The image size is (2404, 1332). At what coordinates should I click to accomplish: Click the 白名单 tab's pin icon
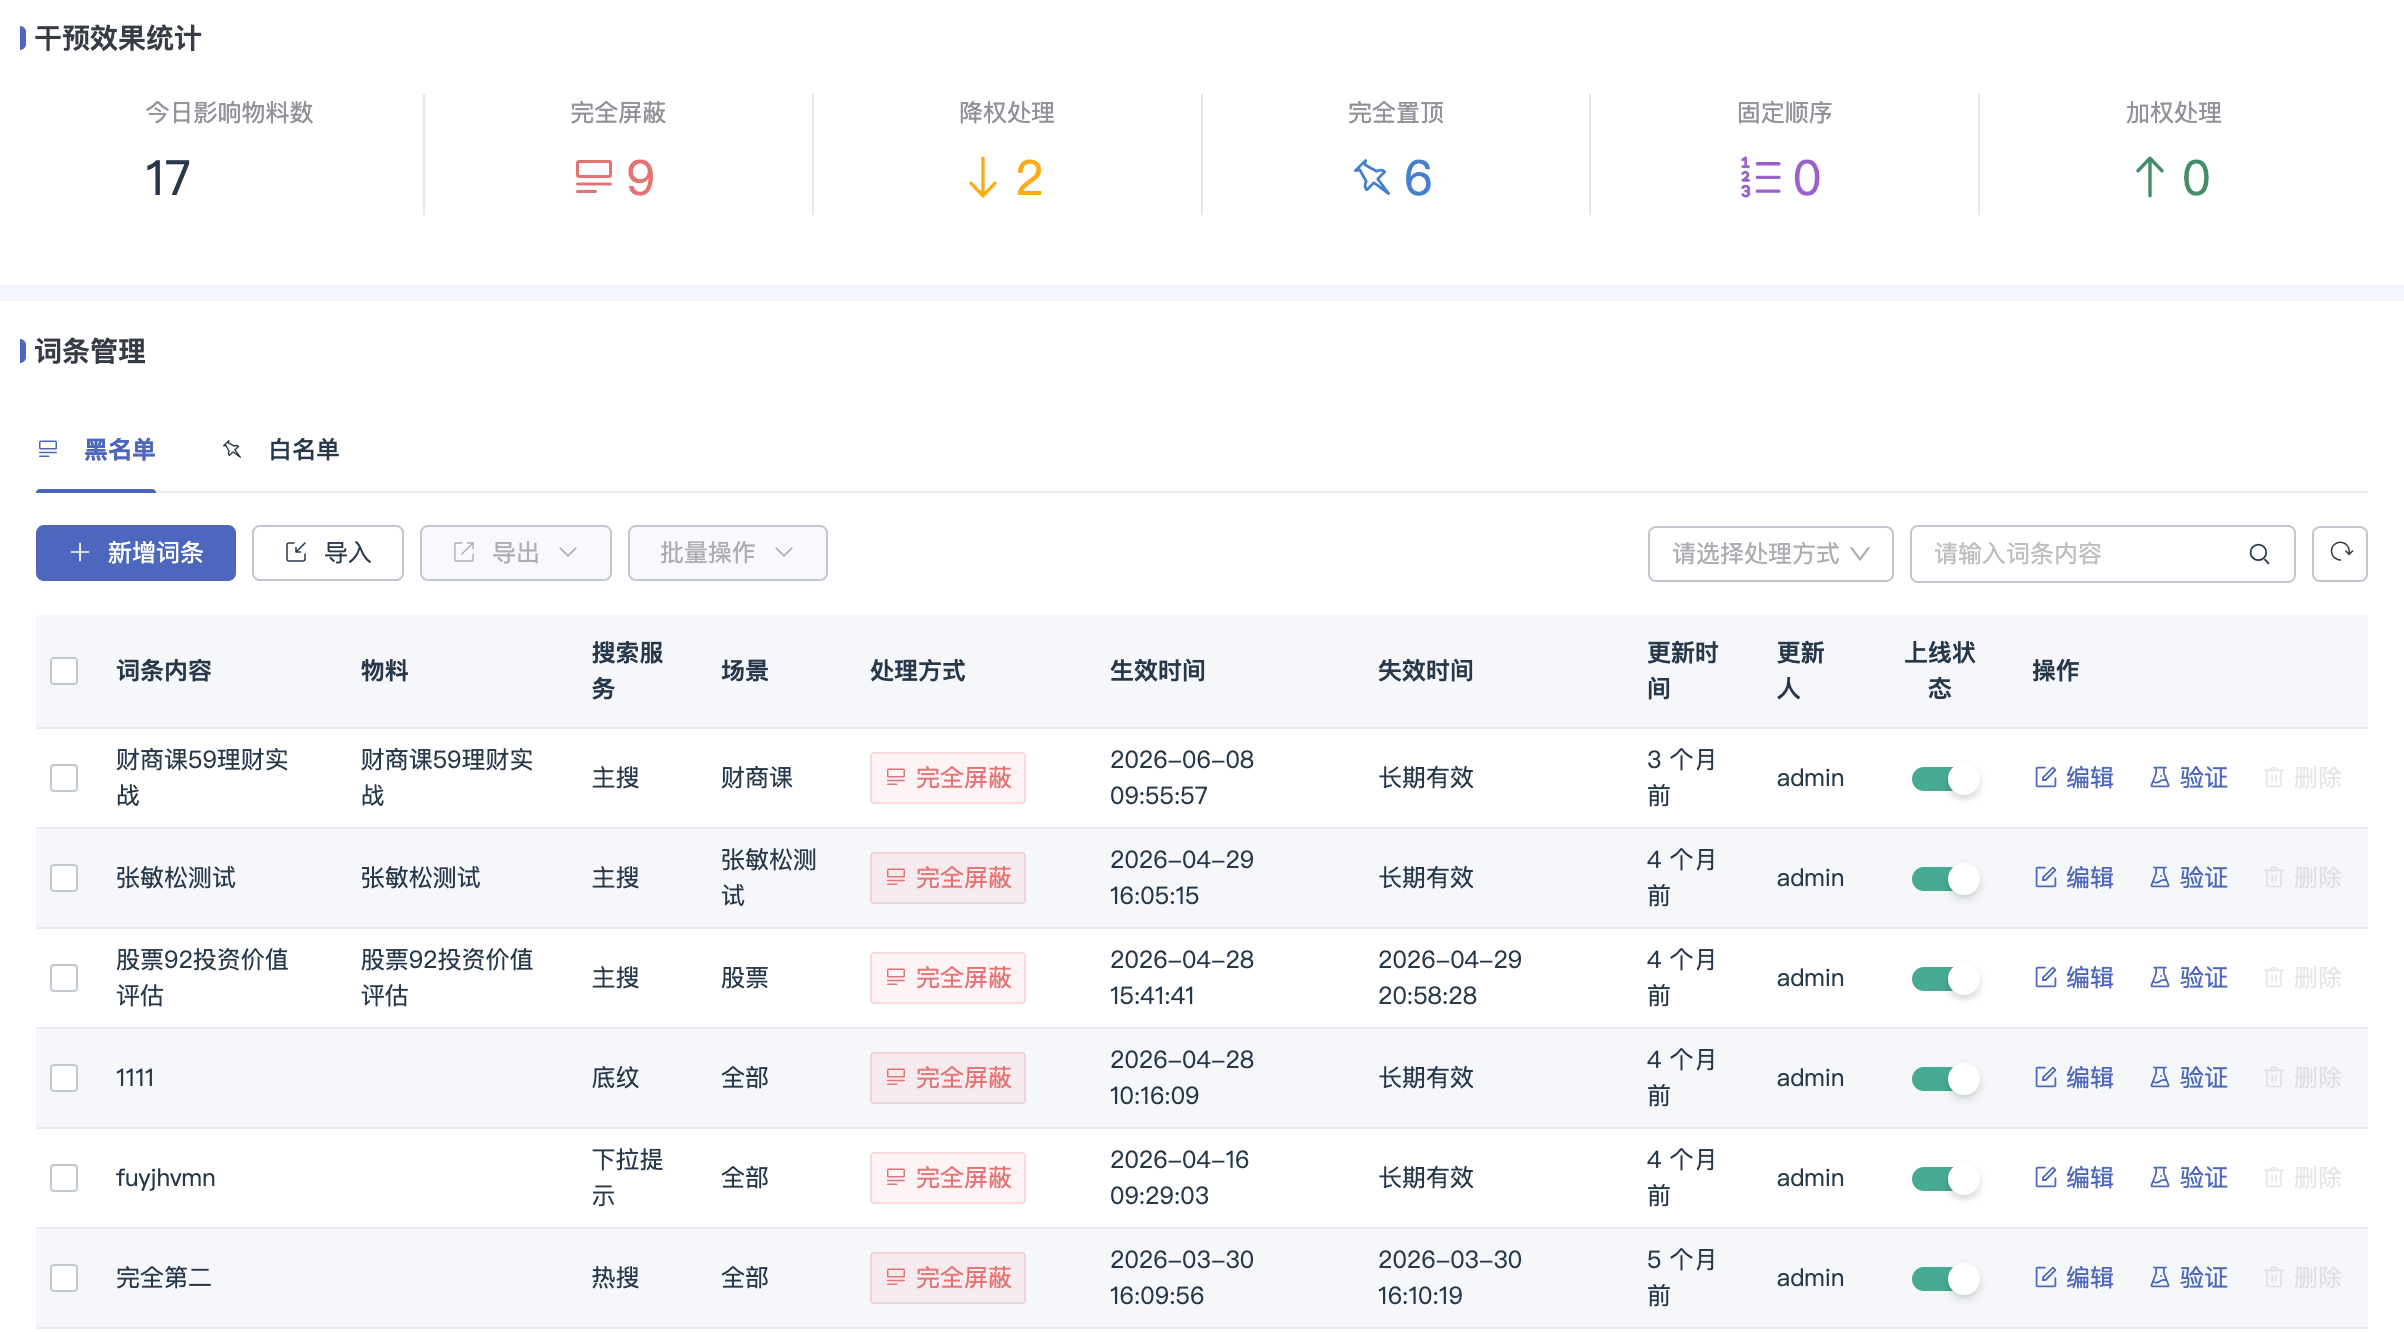pyautogui.click(x=232, y=449)
